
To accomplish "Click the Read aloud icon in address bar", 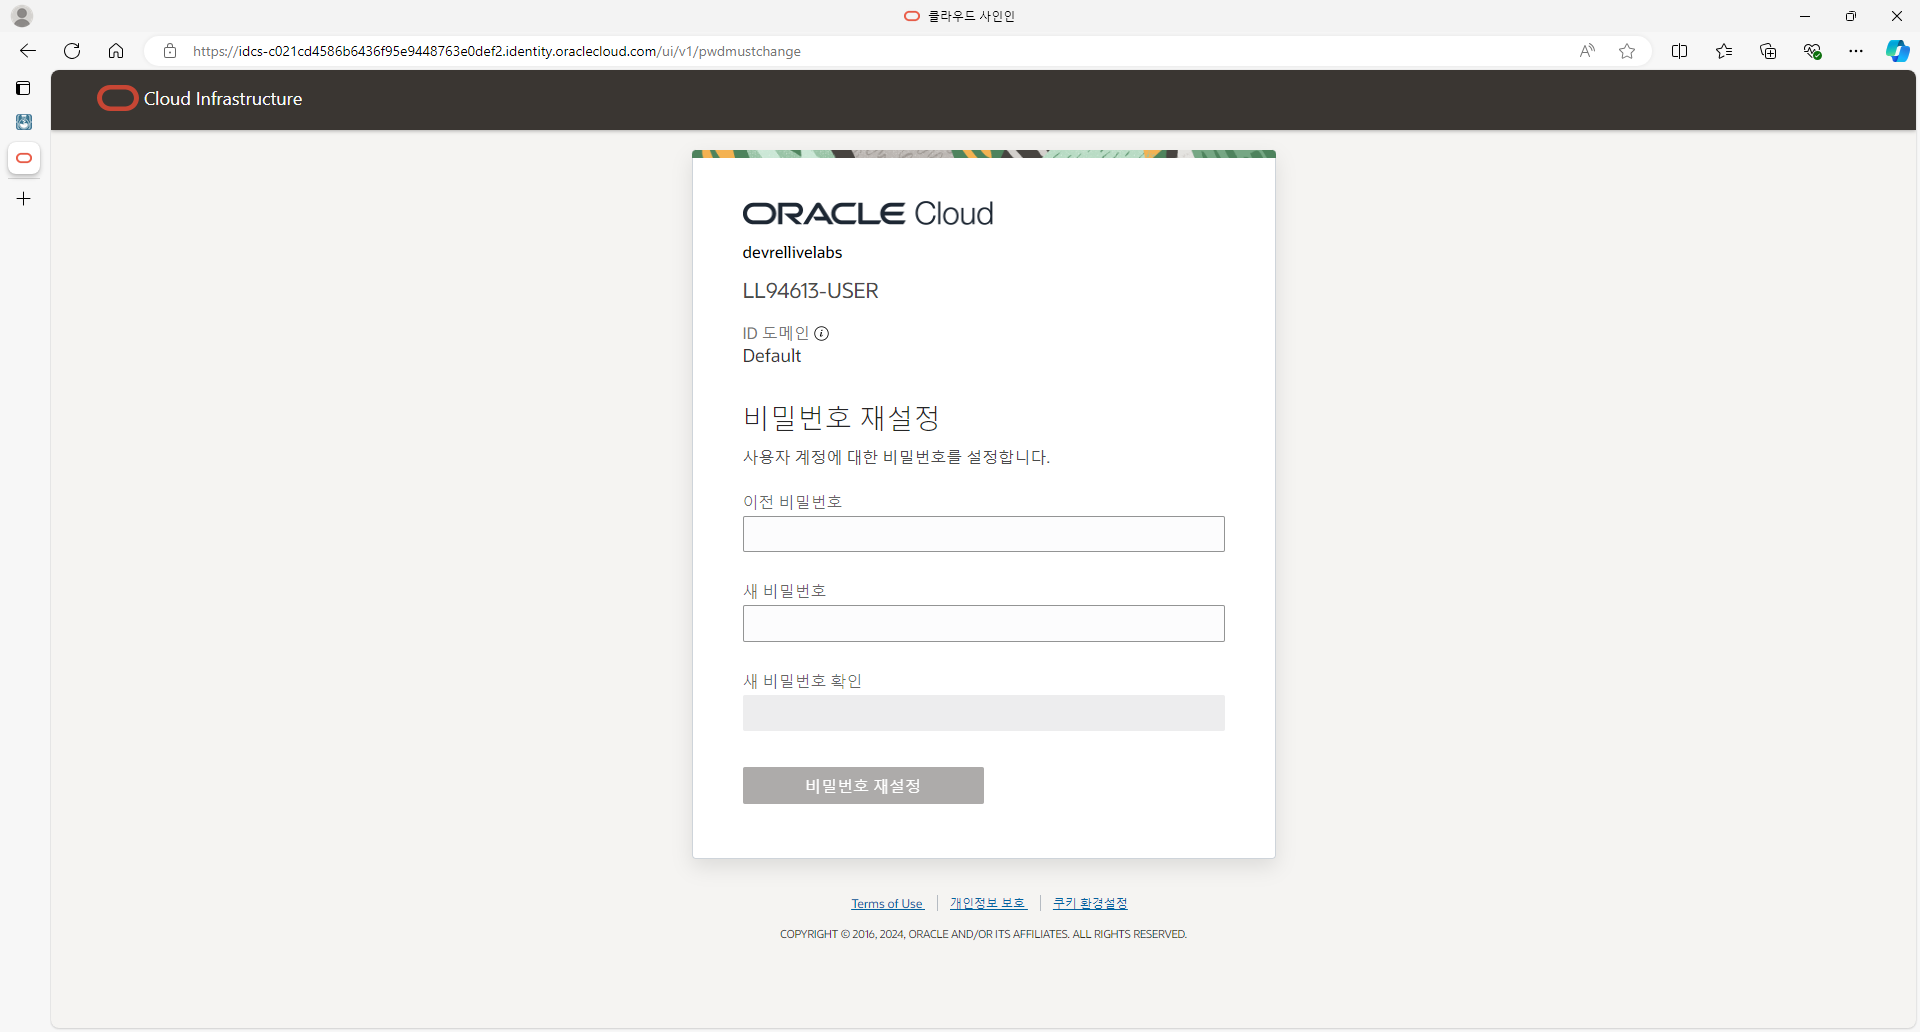I will click(x=1587, y=51).
